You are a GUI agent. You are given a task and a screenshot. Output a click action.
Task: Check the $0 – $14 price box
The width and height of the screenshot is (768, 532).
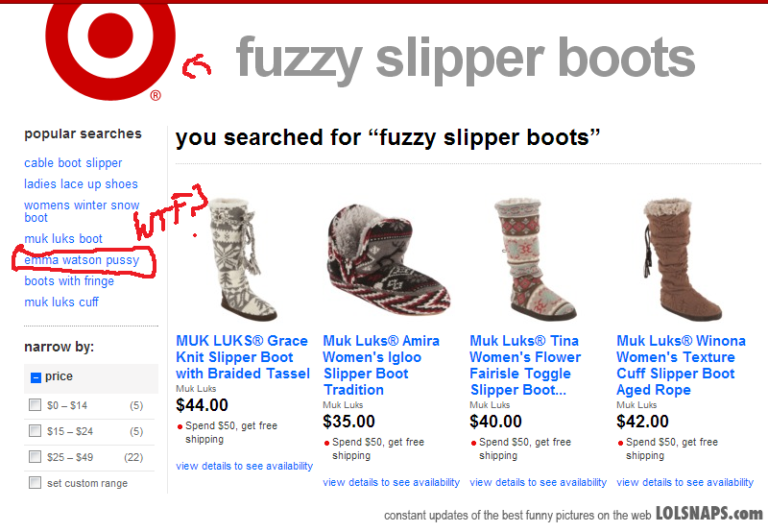point(35,405)
